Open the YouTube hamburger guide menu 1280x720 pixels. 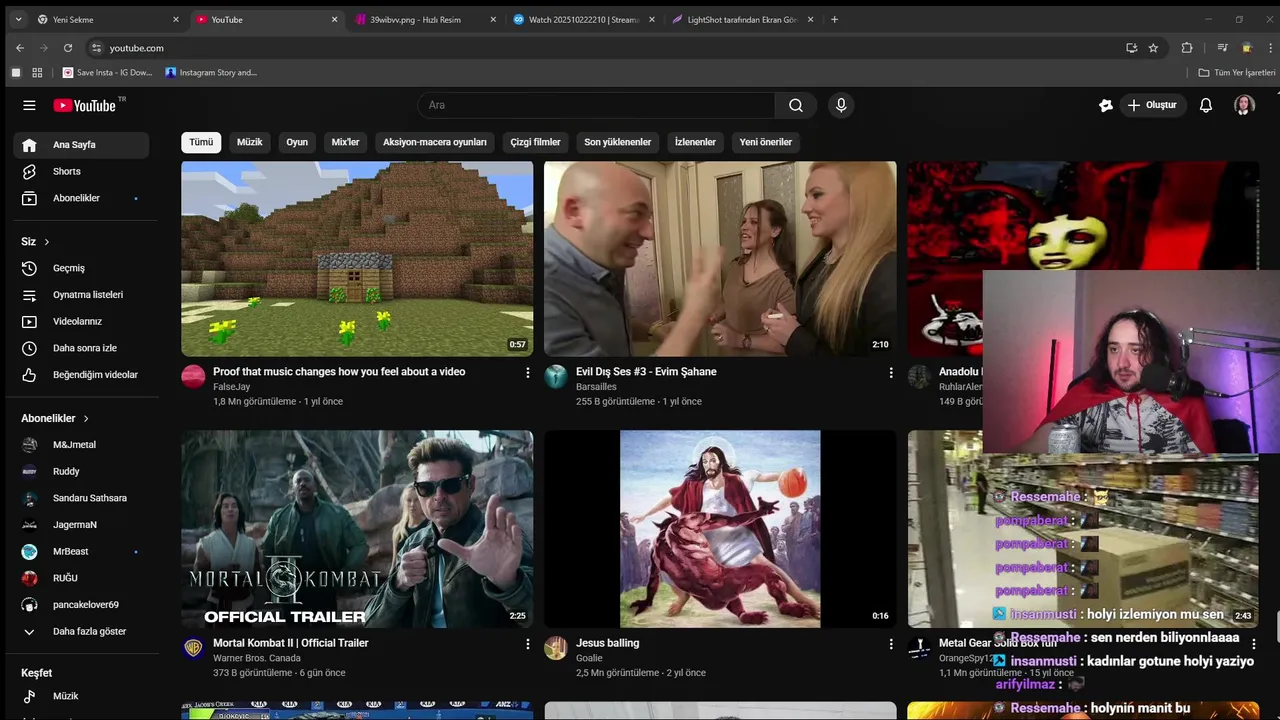click(x=29, y=105)
